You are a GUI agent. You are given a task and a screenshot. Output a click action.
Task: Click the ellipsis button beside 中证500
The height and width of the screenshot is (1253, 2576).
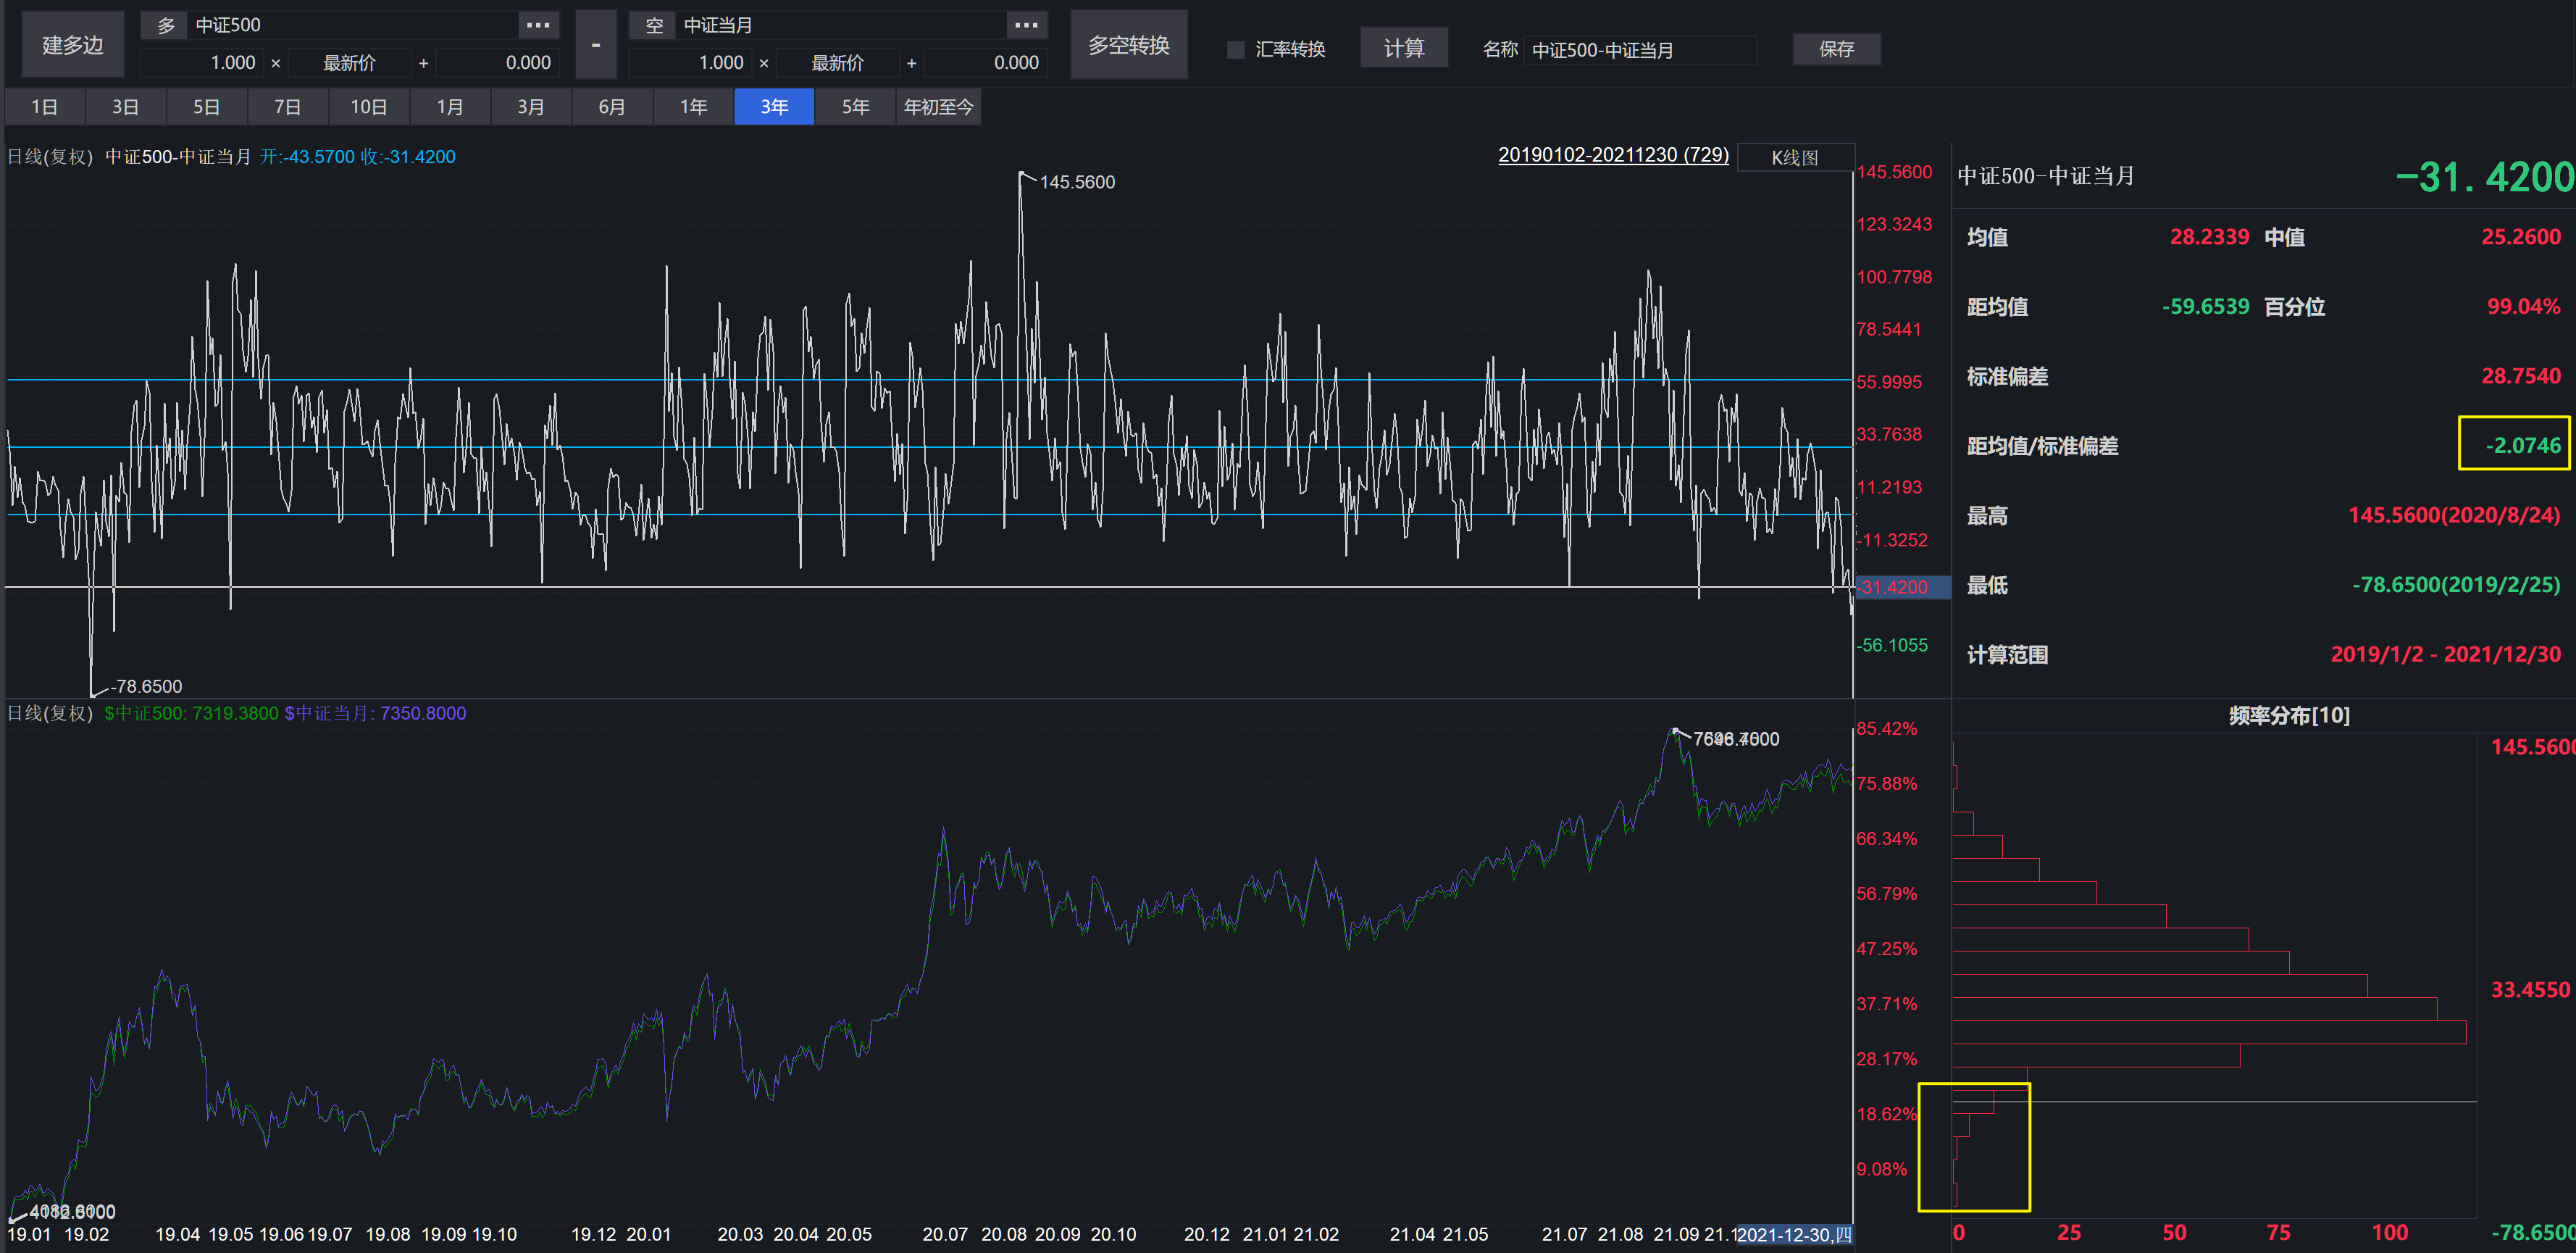click(x=537, y=25)
